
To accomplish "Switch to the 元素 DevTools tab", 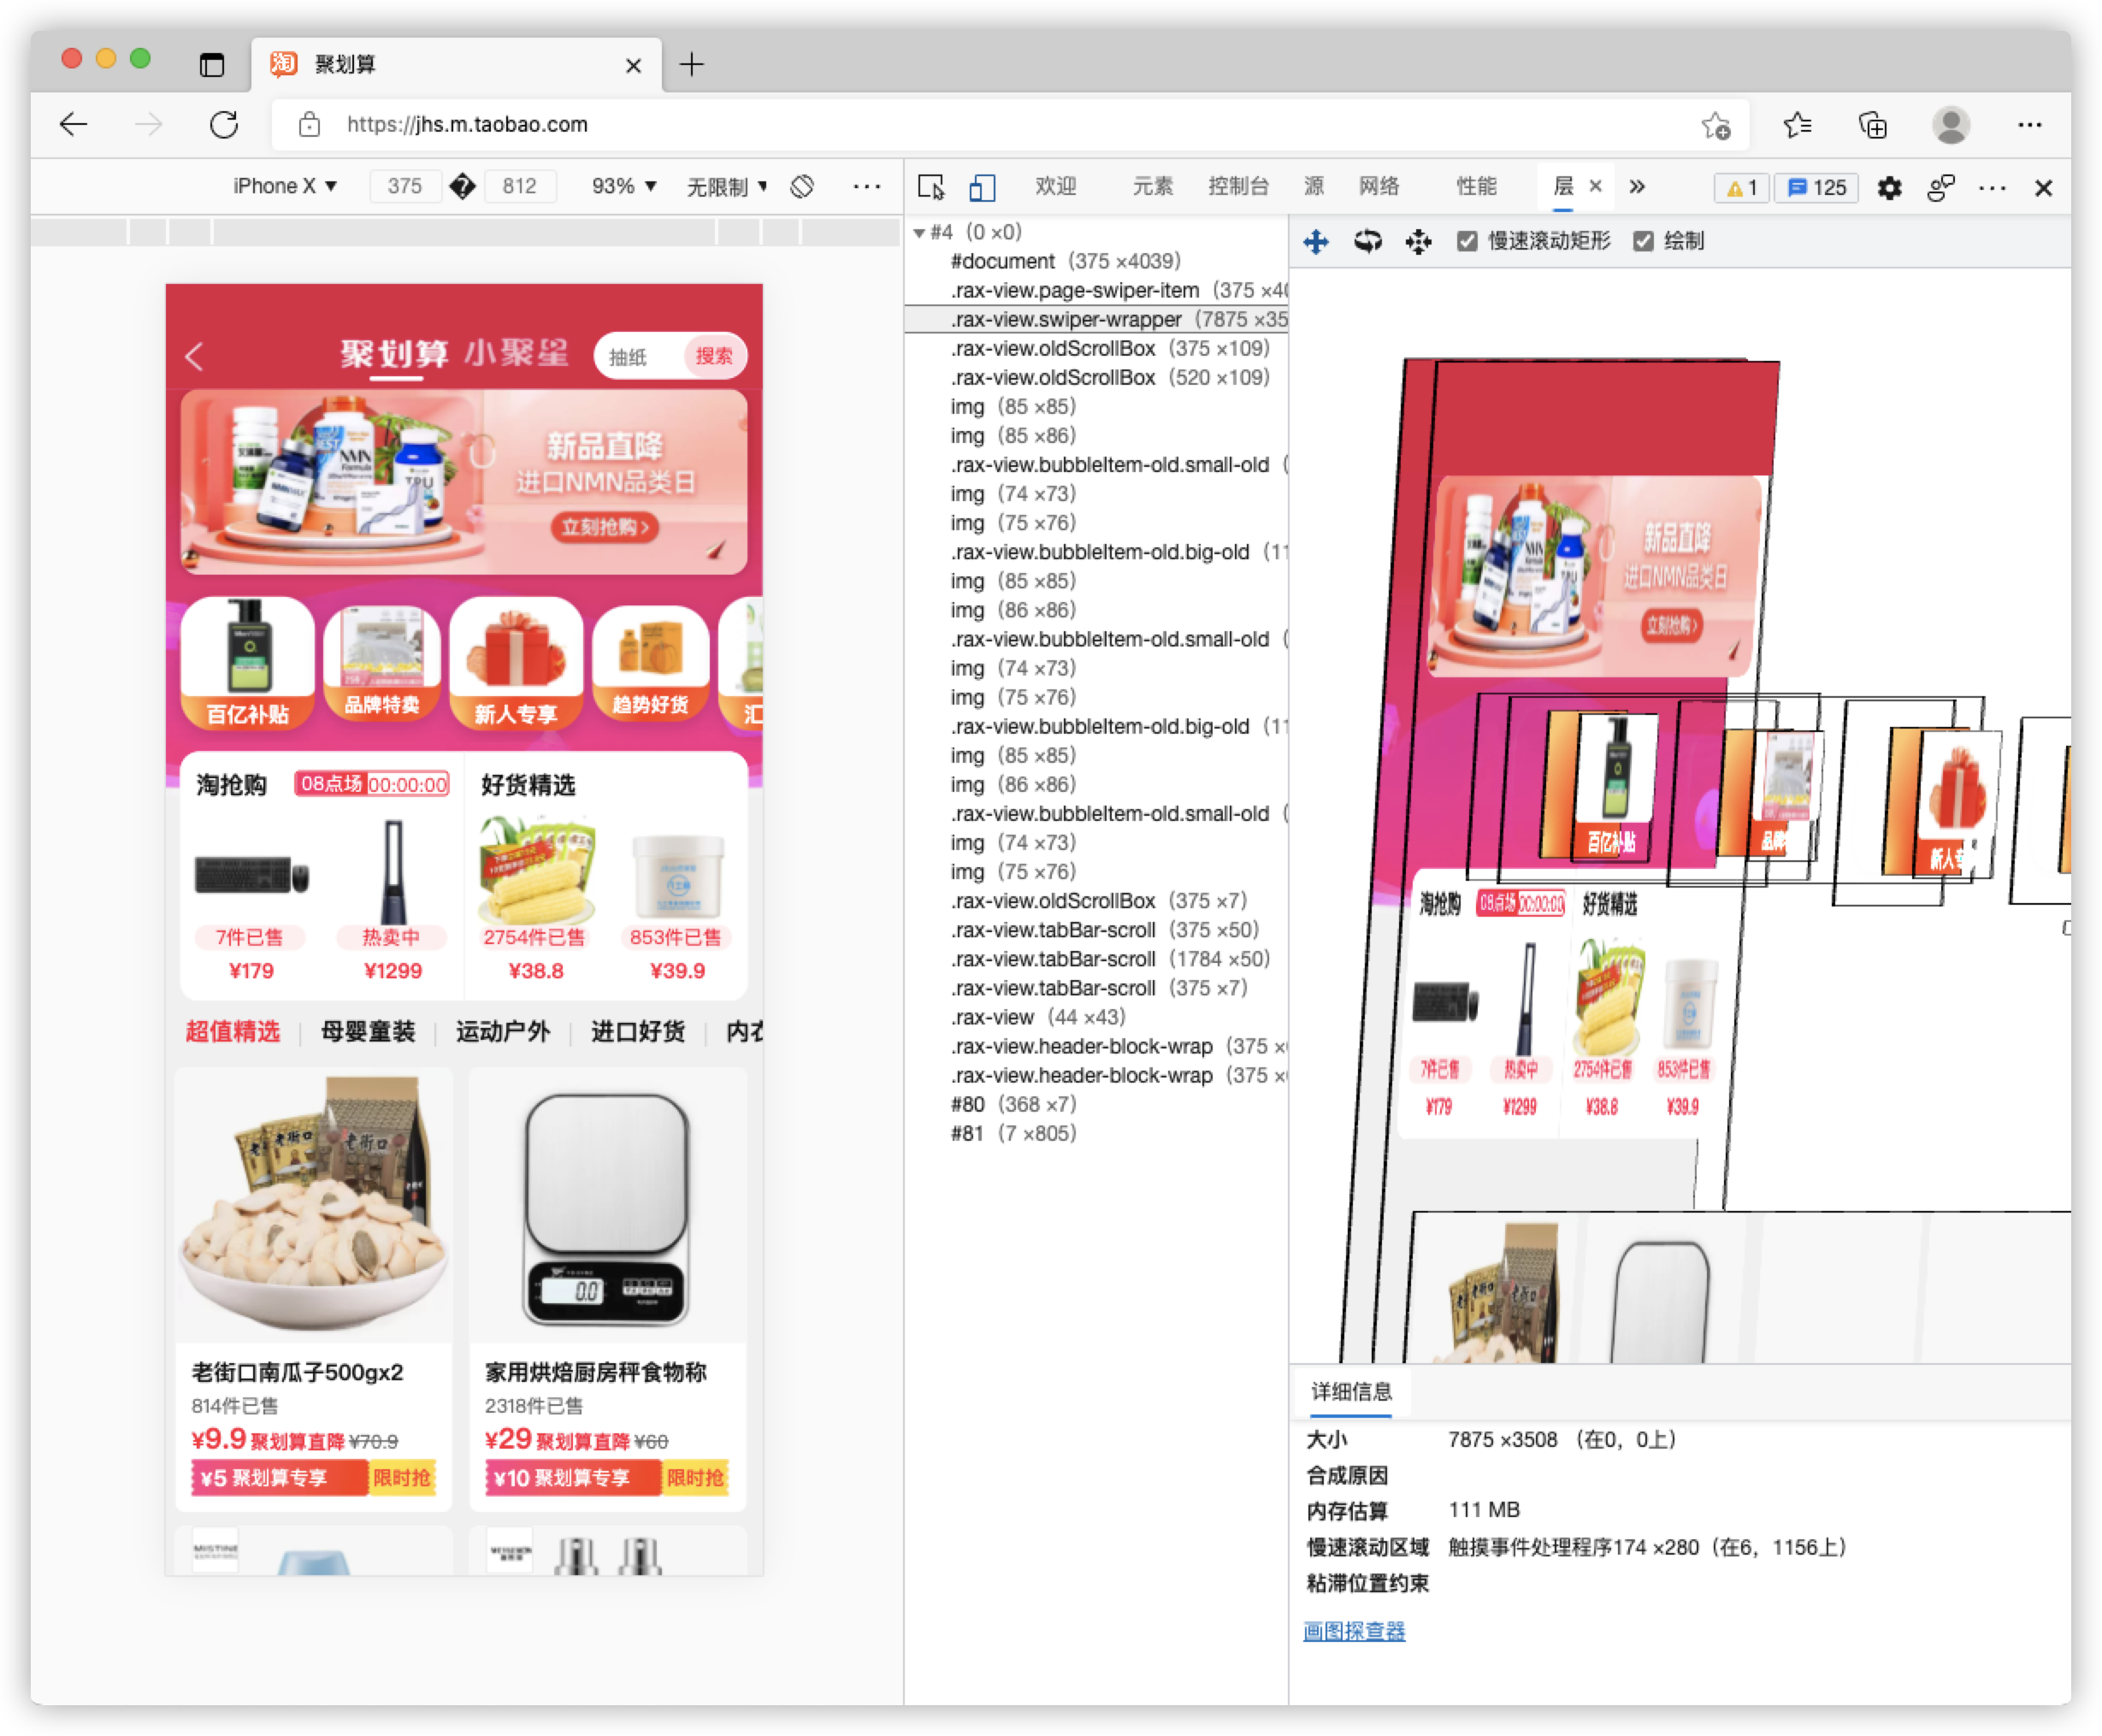I will point(1152,186).
